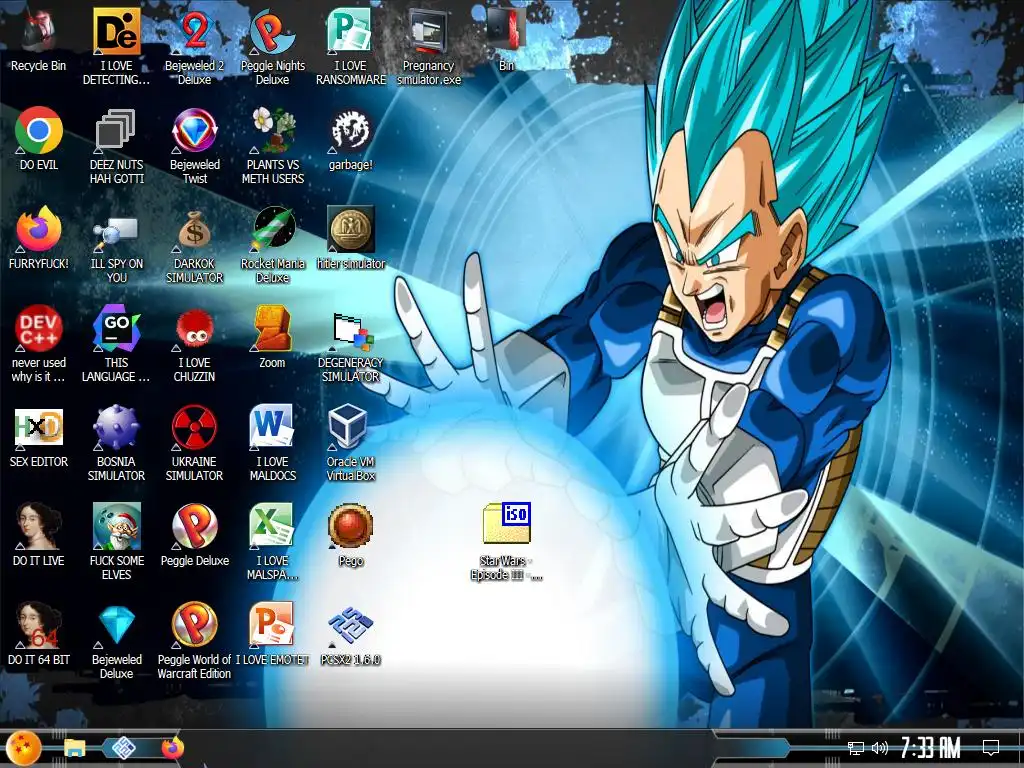
Task: Open the network tray icon
Action: pos(856,748)
